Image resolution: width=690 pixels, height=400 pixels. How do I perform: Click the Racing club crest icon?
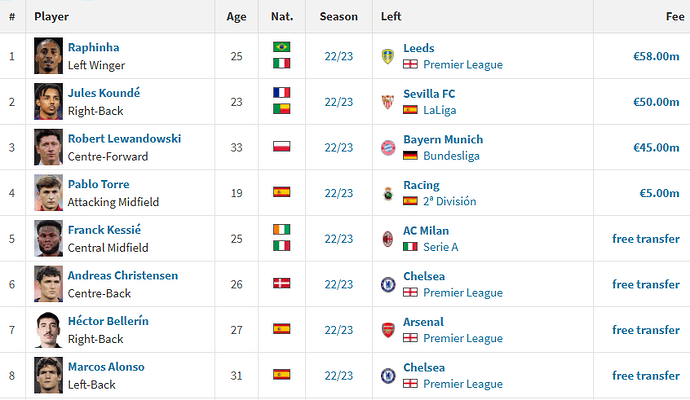click(388, 193)
